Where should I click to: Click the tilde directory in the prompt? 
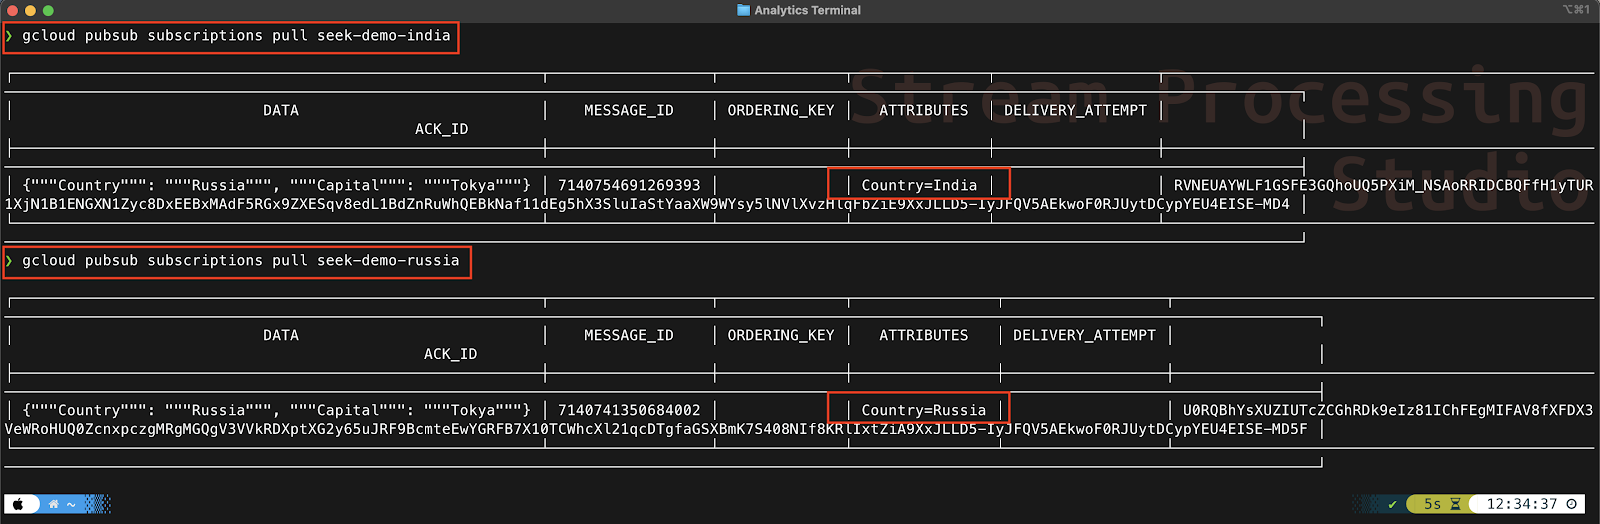point(71,505)
